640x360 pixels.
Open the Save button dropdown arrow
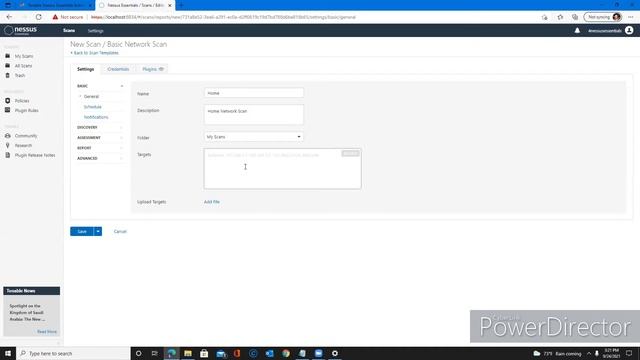[x=98, y=231]
